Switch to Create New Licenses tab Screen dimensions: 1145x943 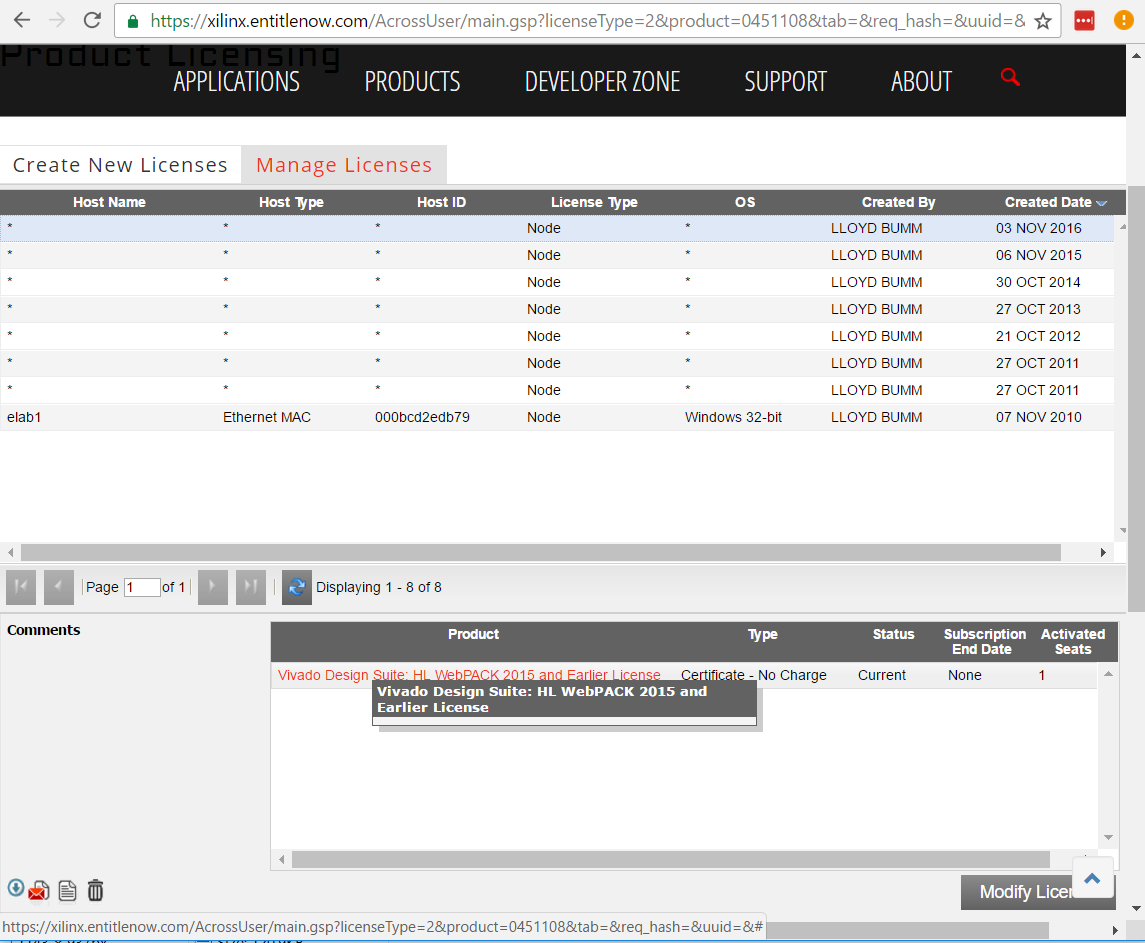(120, 165)
